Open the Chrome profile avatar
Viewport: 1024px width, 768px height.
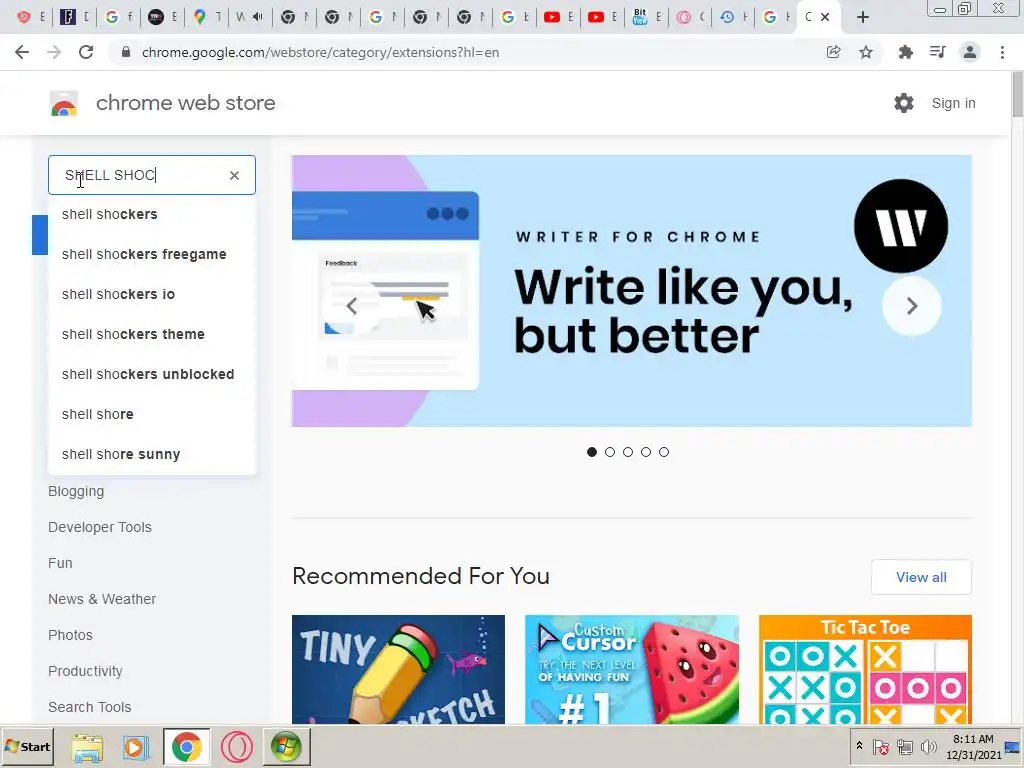[x=970, y=52]
